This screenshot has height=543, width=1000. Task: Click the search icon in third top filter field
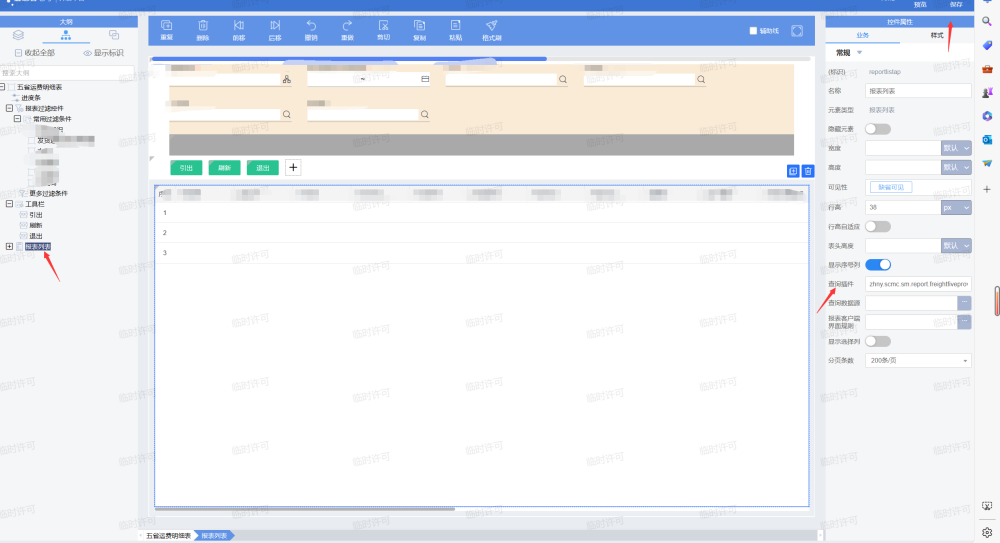point(562,79)
